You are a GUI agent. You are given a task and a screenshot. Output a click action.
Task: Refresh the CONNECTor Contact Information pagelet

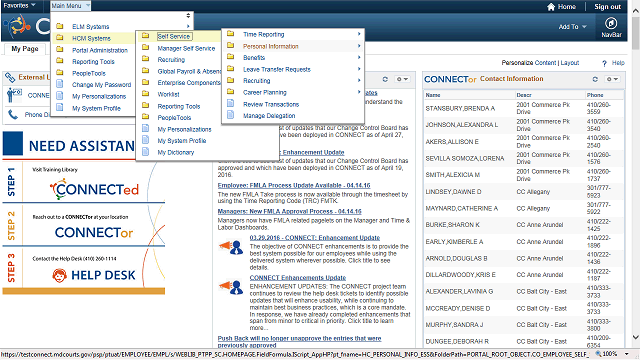click(x=595, y=79)
